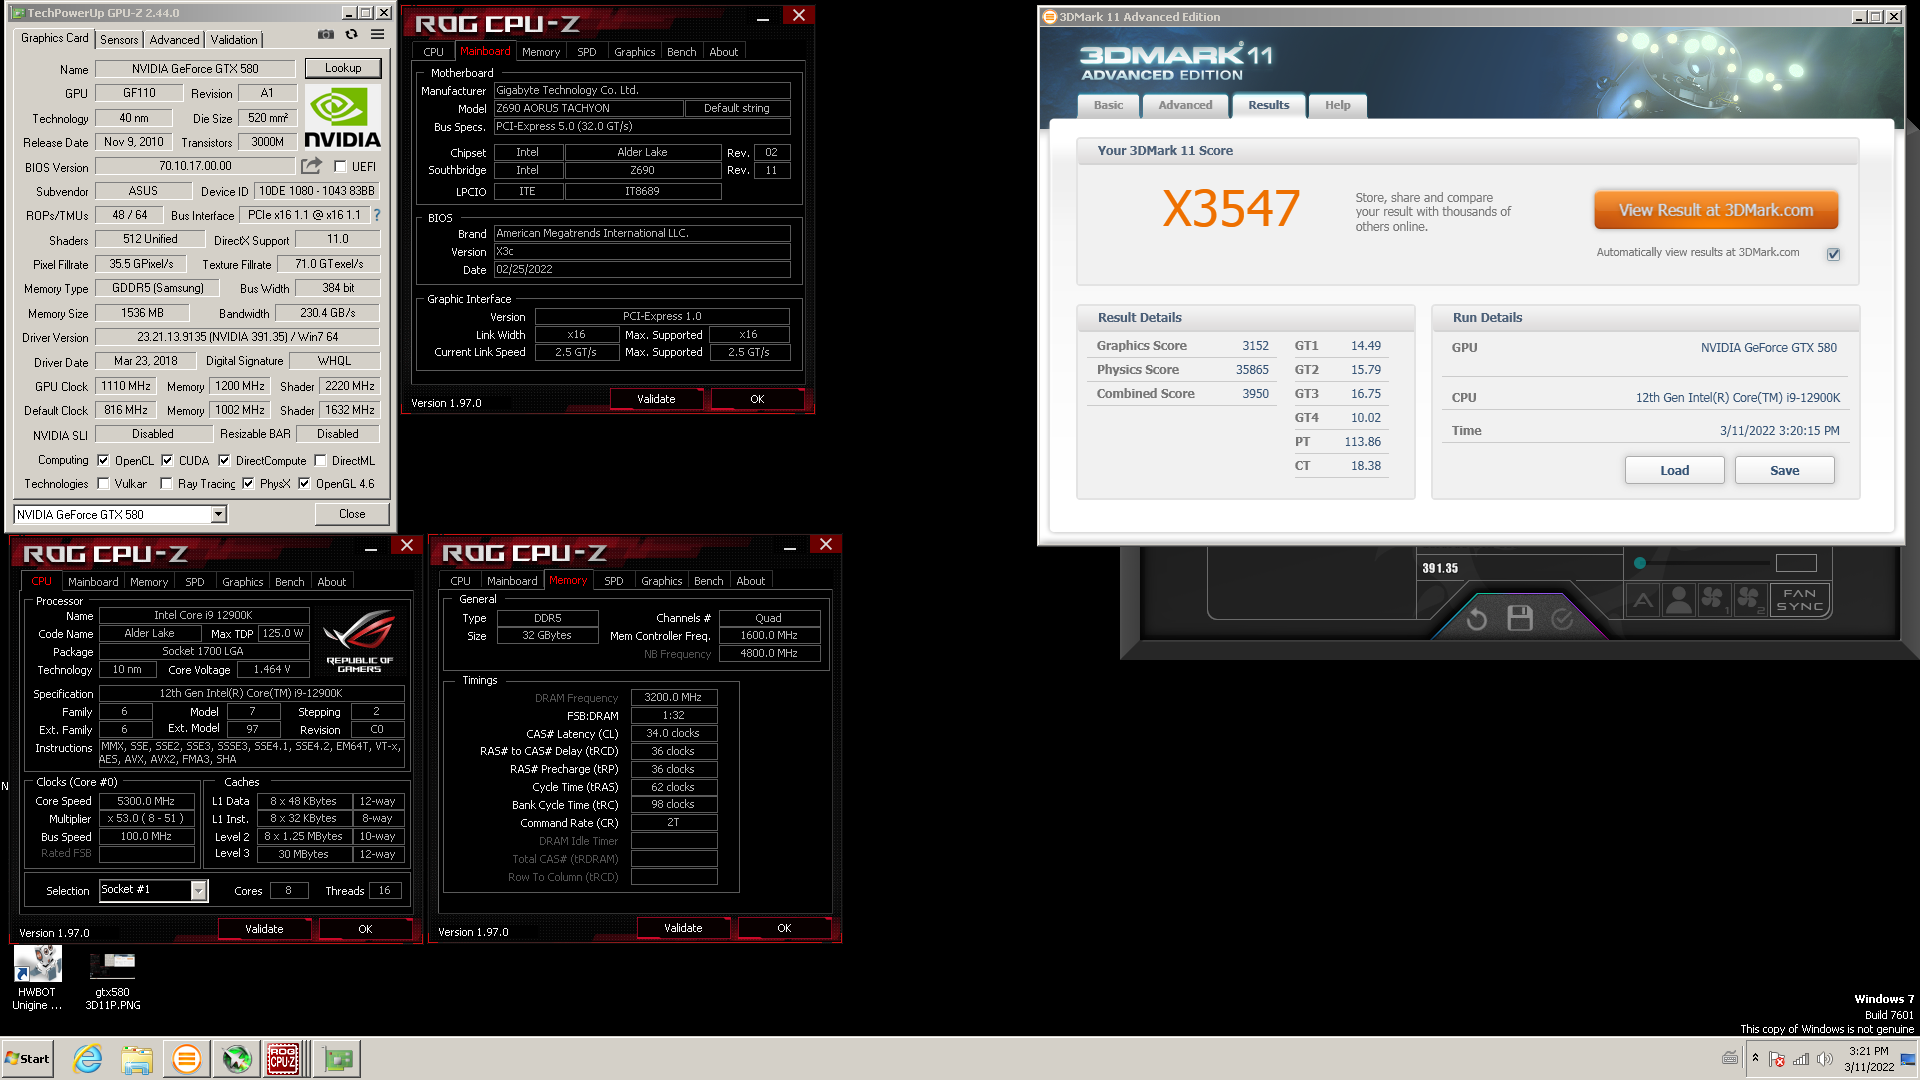Open the Advanced tab in 3DMark 11

click(x=1185, y=105)
